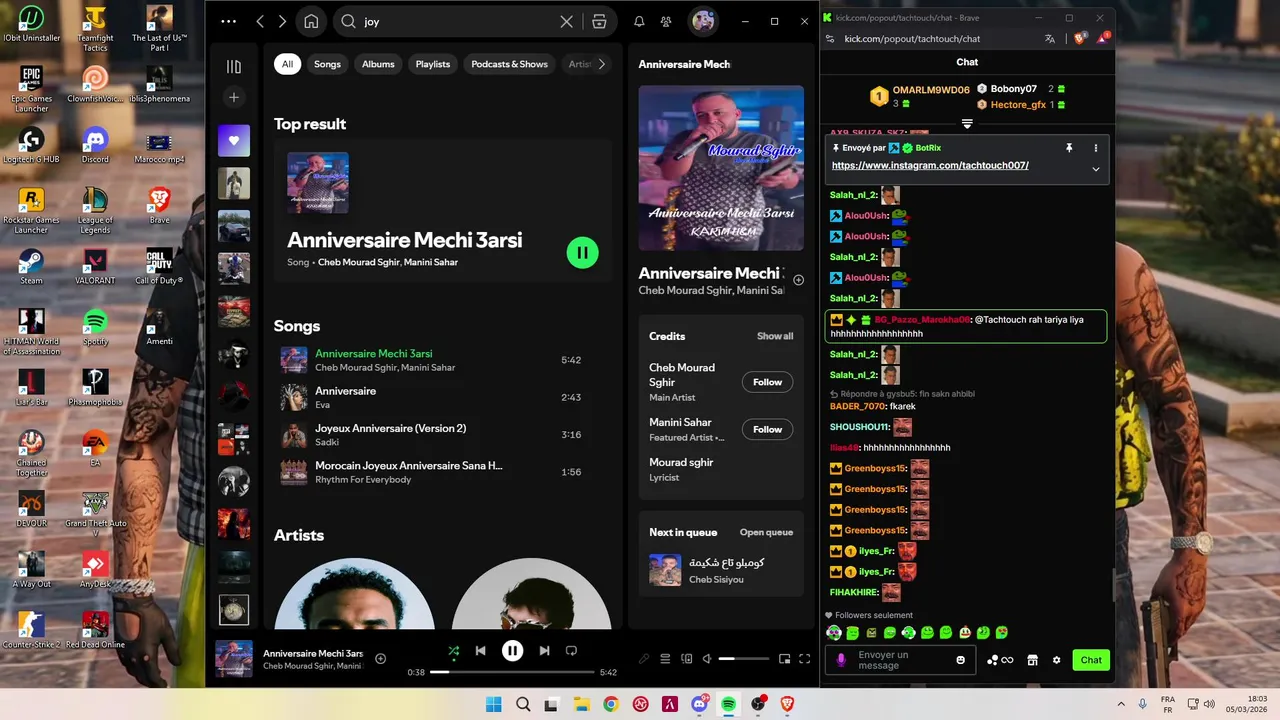
Task: Show more filter chips with right arrow
Action: pyautogui.click(x=601, y=64)
